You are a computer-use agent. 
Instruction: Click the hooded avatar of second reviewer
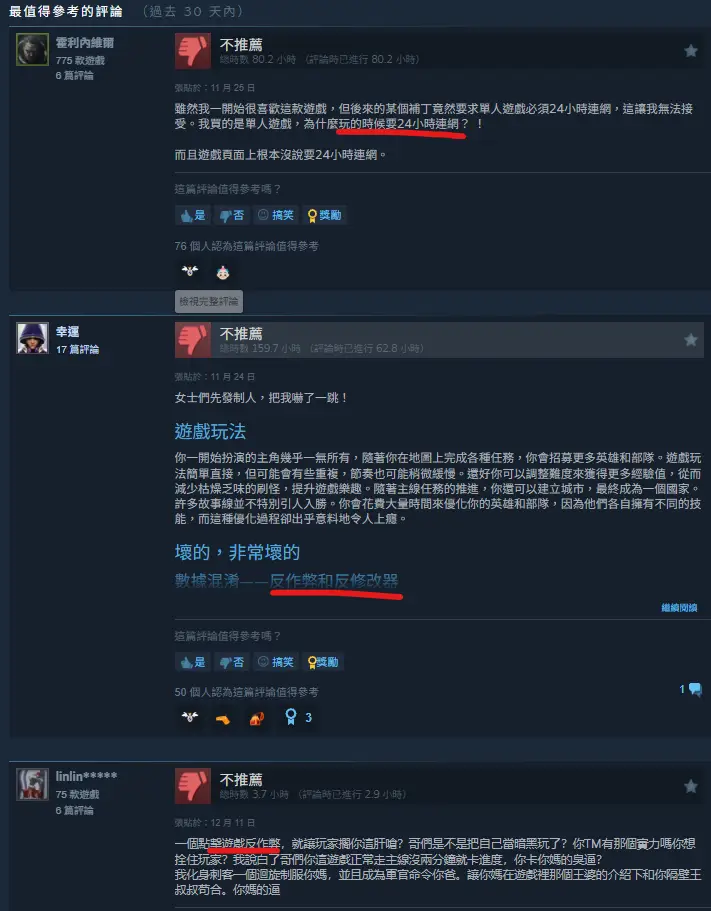(33, 338)
